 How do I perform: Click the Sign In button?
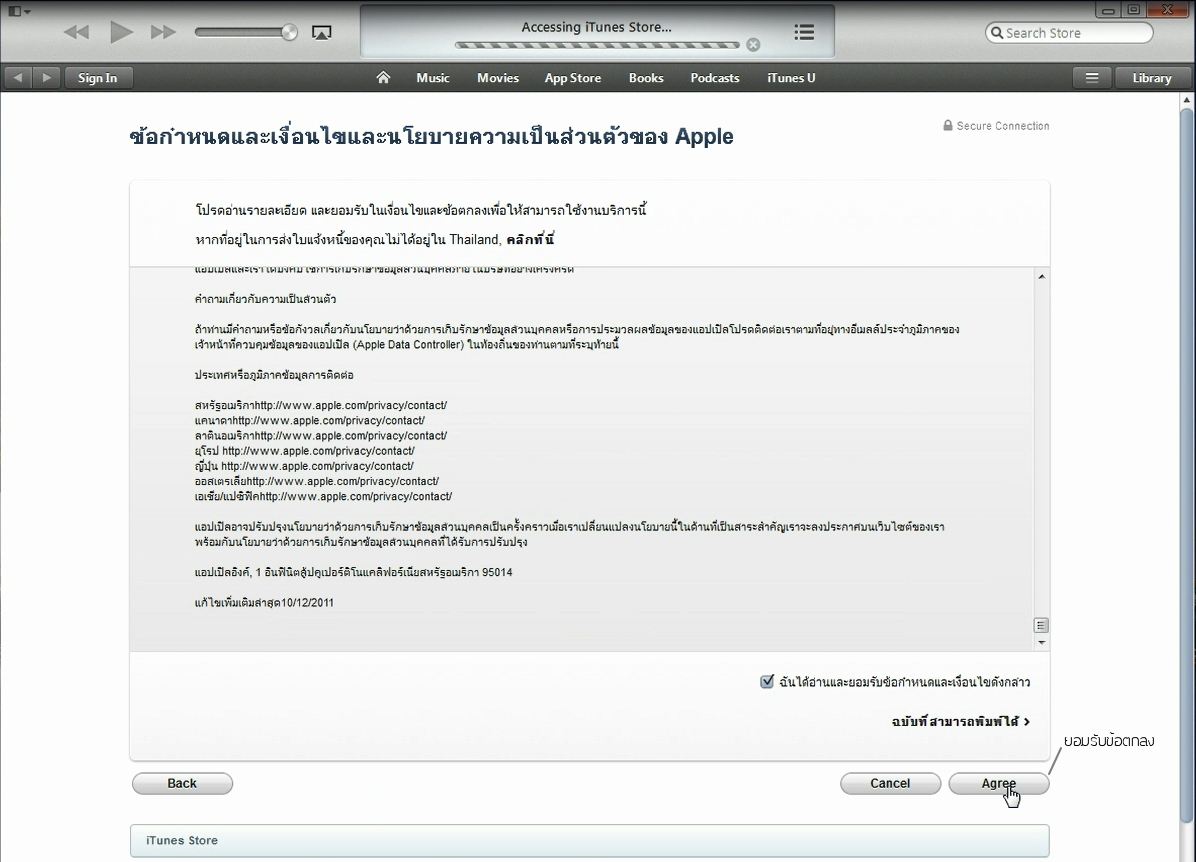point(98,78)
